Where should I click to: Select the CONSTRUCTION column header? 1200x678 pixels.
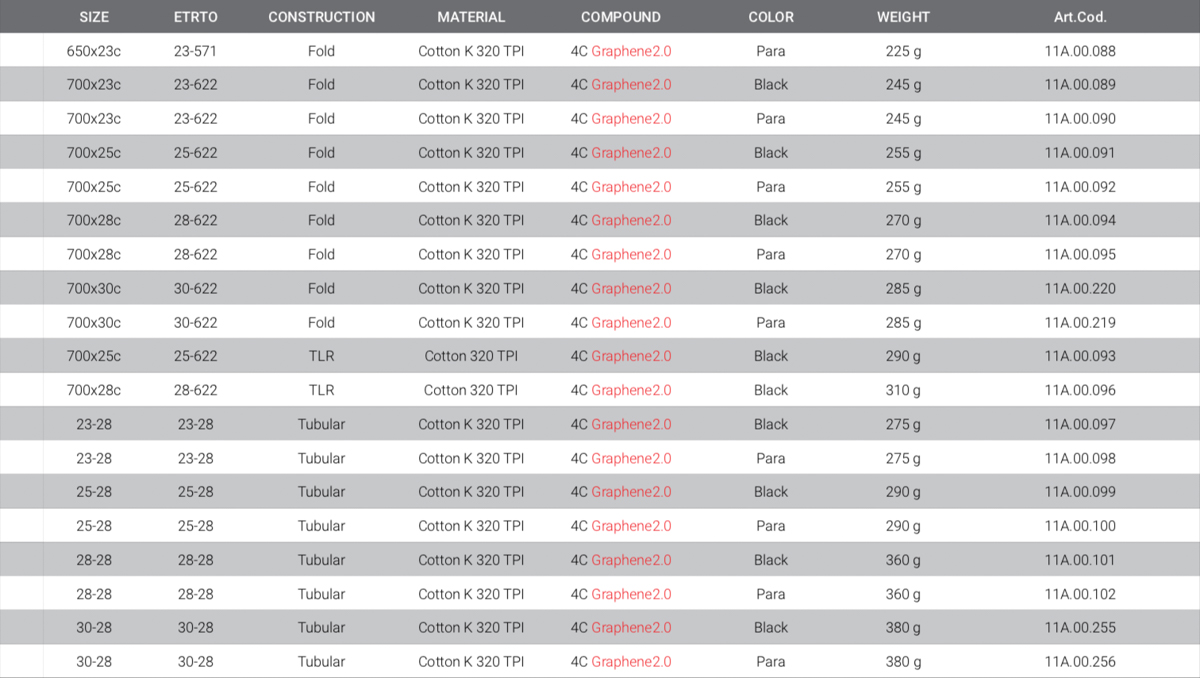(322, 17)
